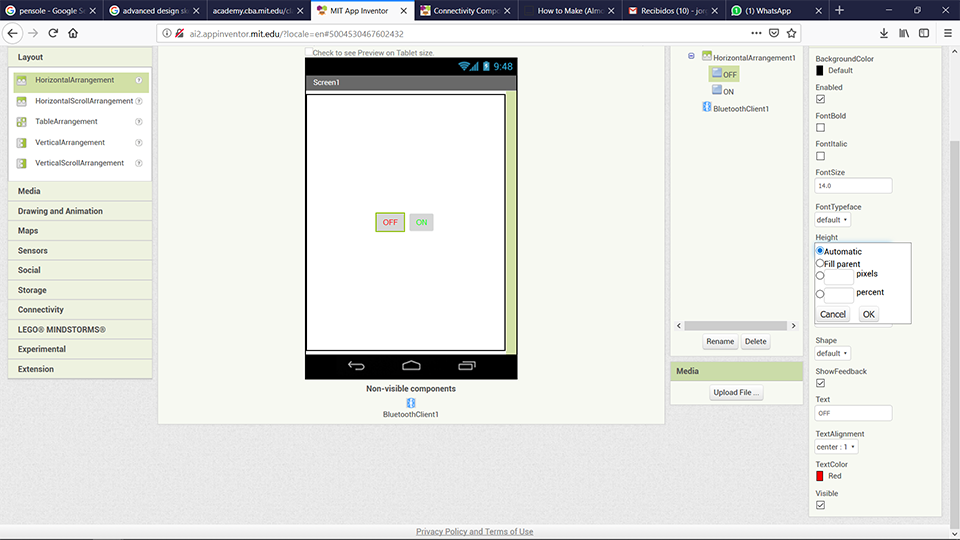Click the Rename component button
This screenshot has width=960, height=540.
[x=720, y=342]
